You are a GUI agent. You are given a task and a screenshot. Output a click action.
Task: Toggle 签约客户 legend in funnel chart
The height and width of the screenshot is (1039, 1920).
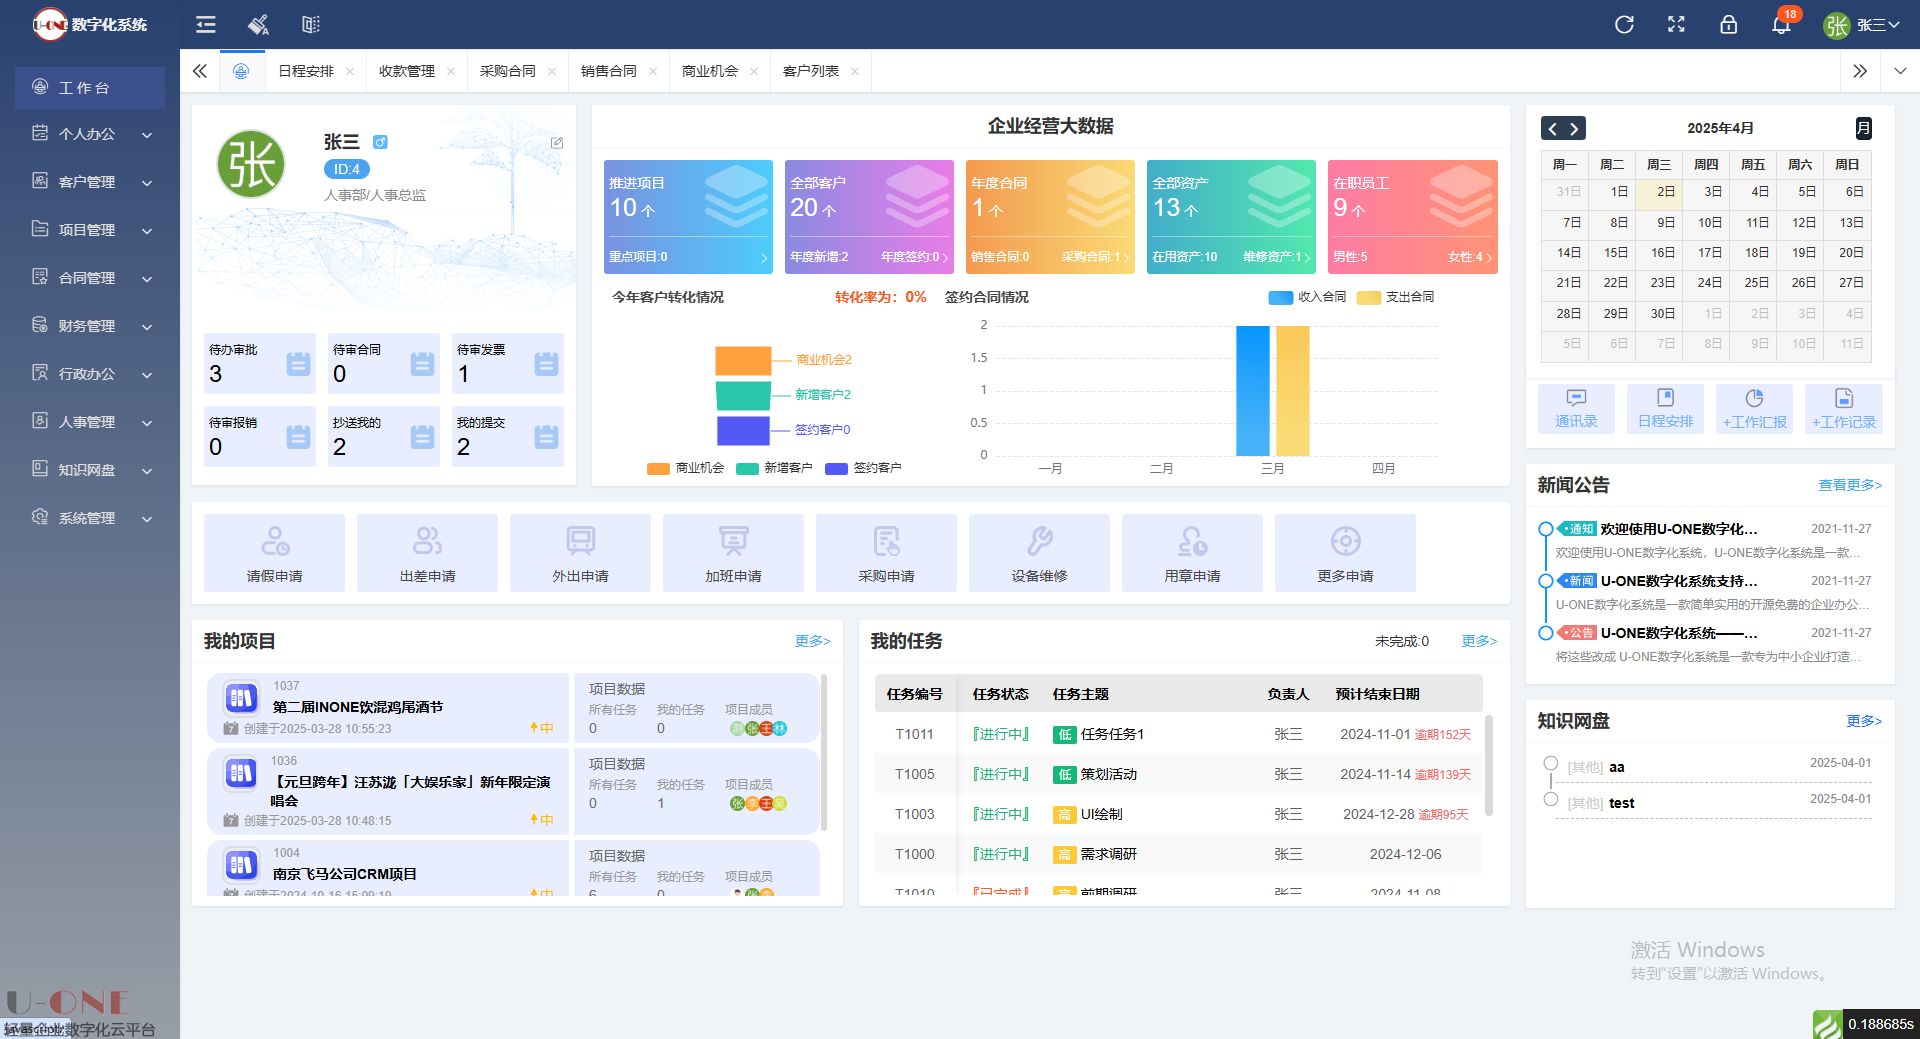point(863,468)
